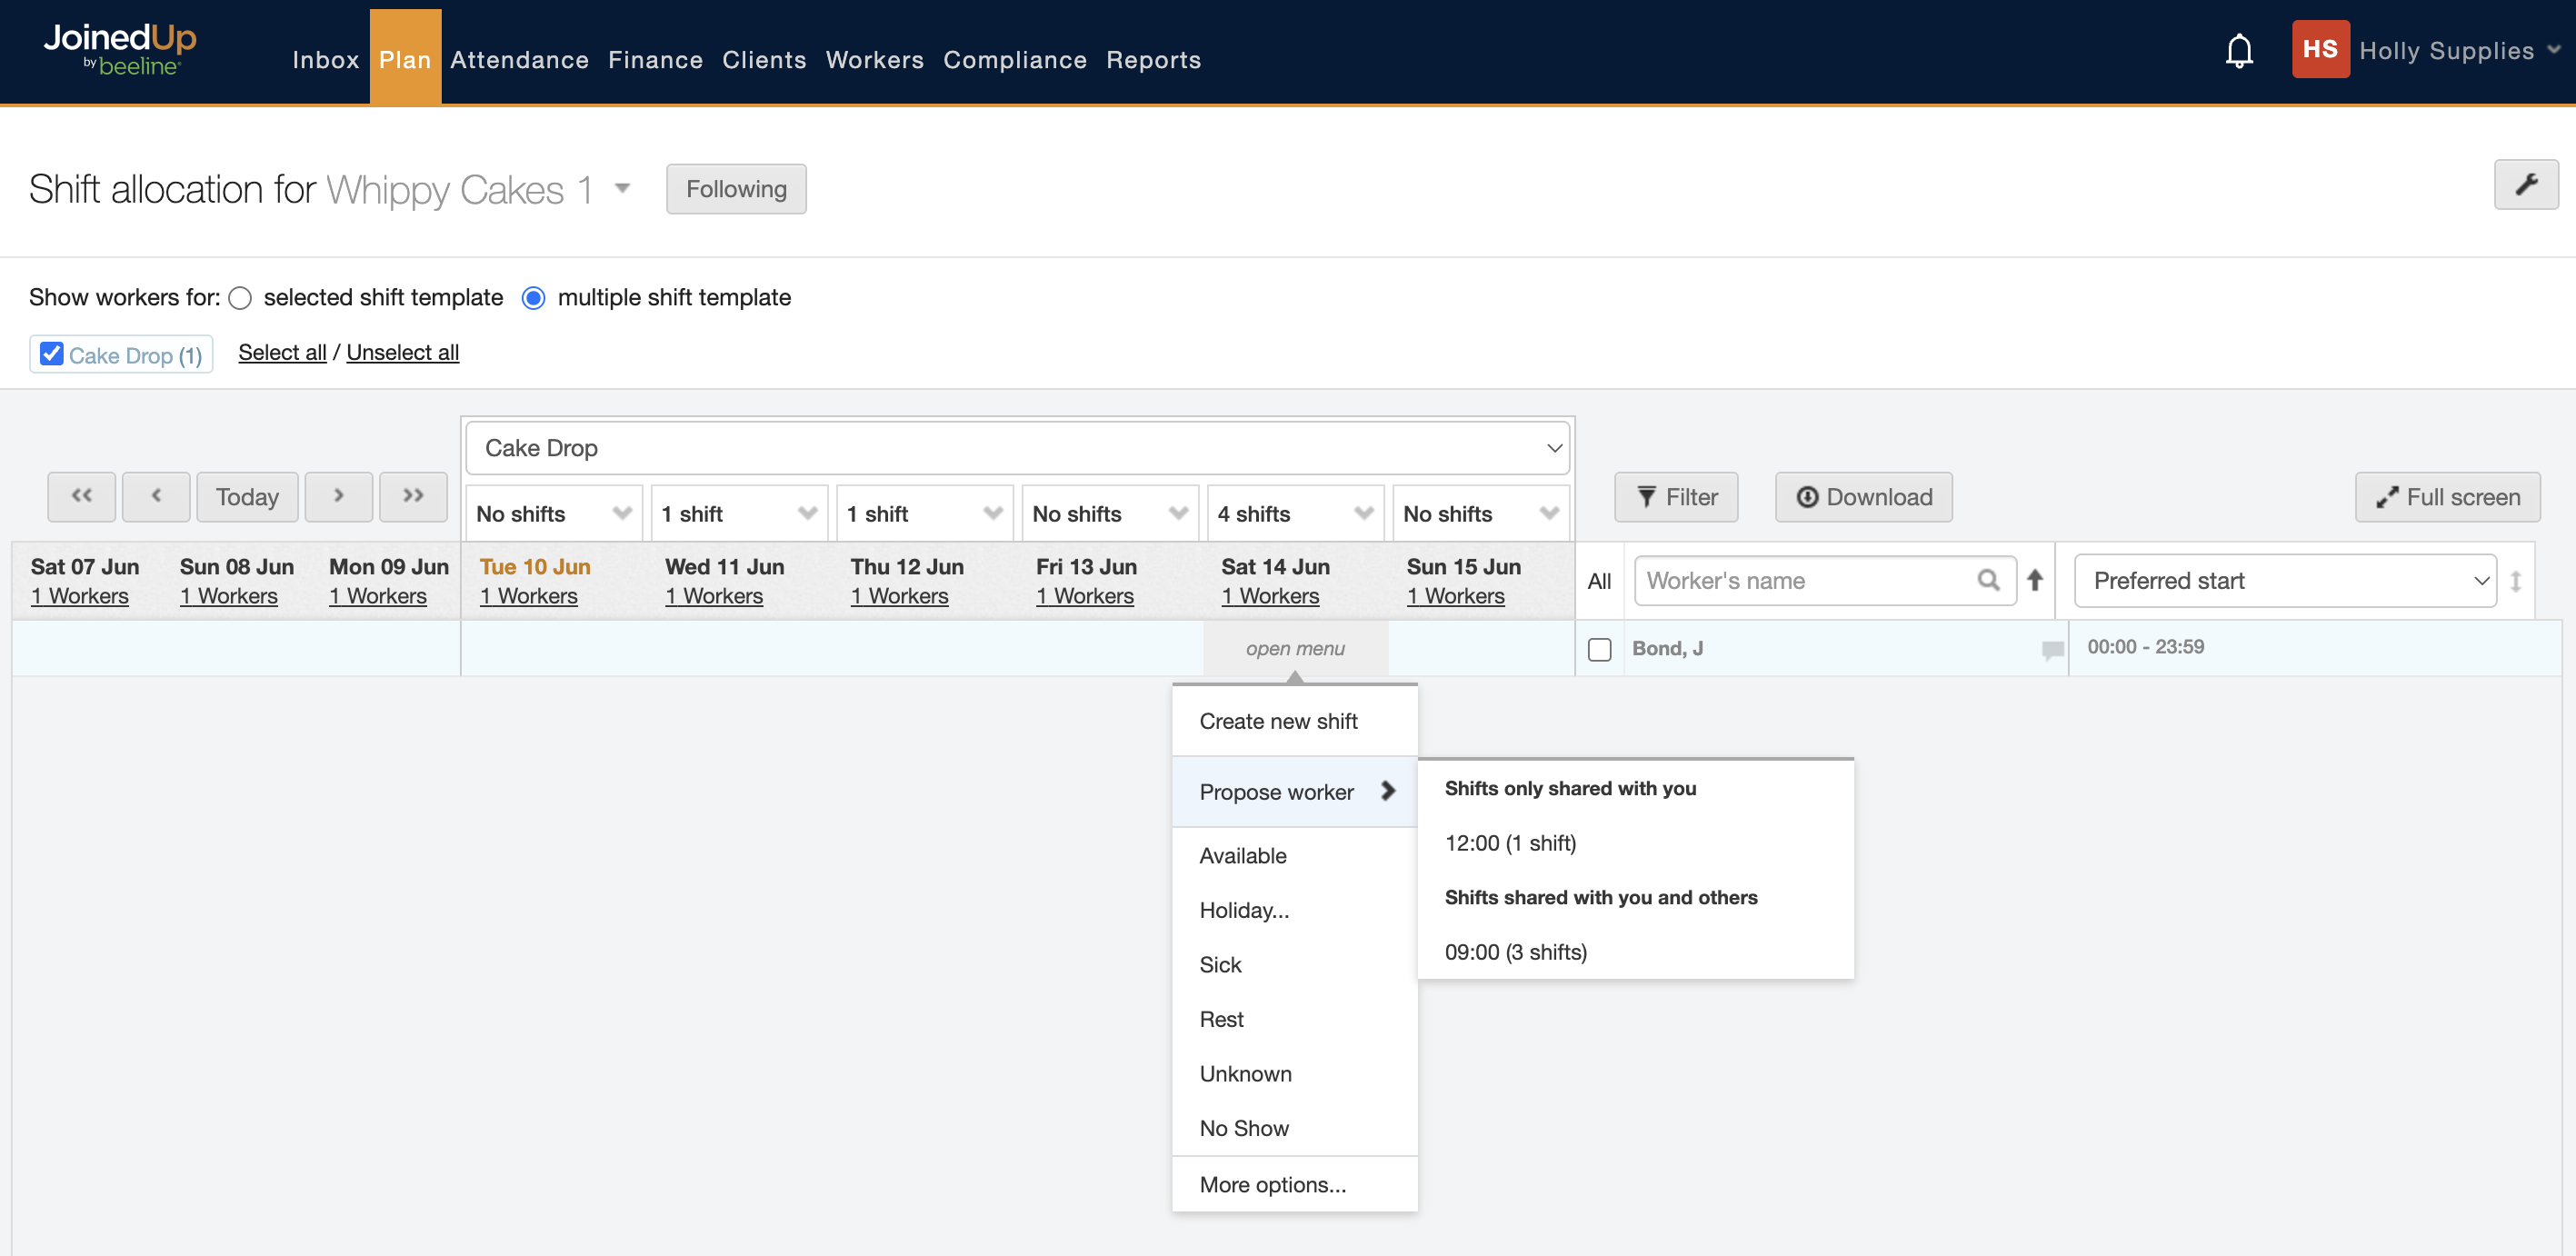Viewport: 2576px width, 1256px height.
Task: Click the HS account avatar
Action: 2319,50
